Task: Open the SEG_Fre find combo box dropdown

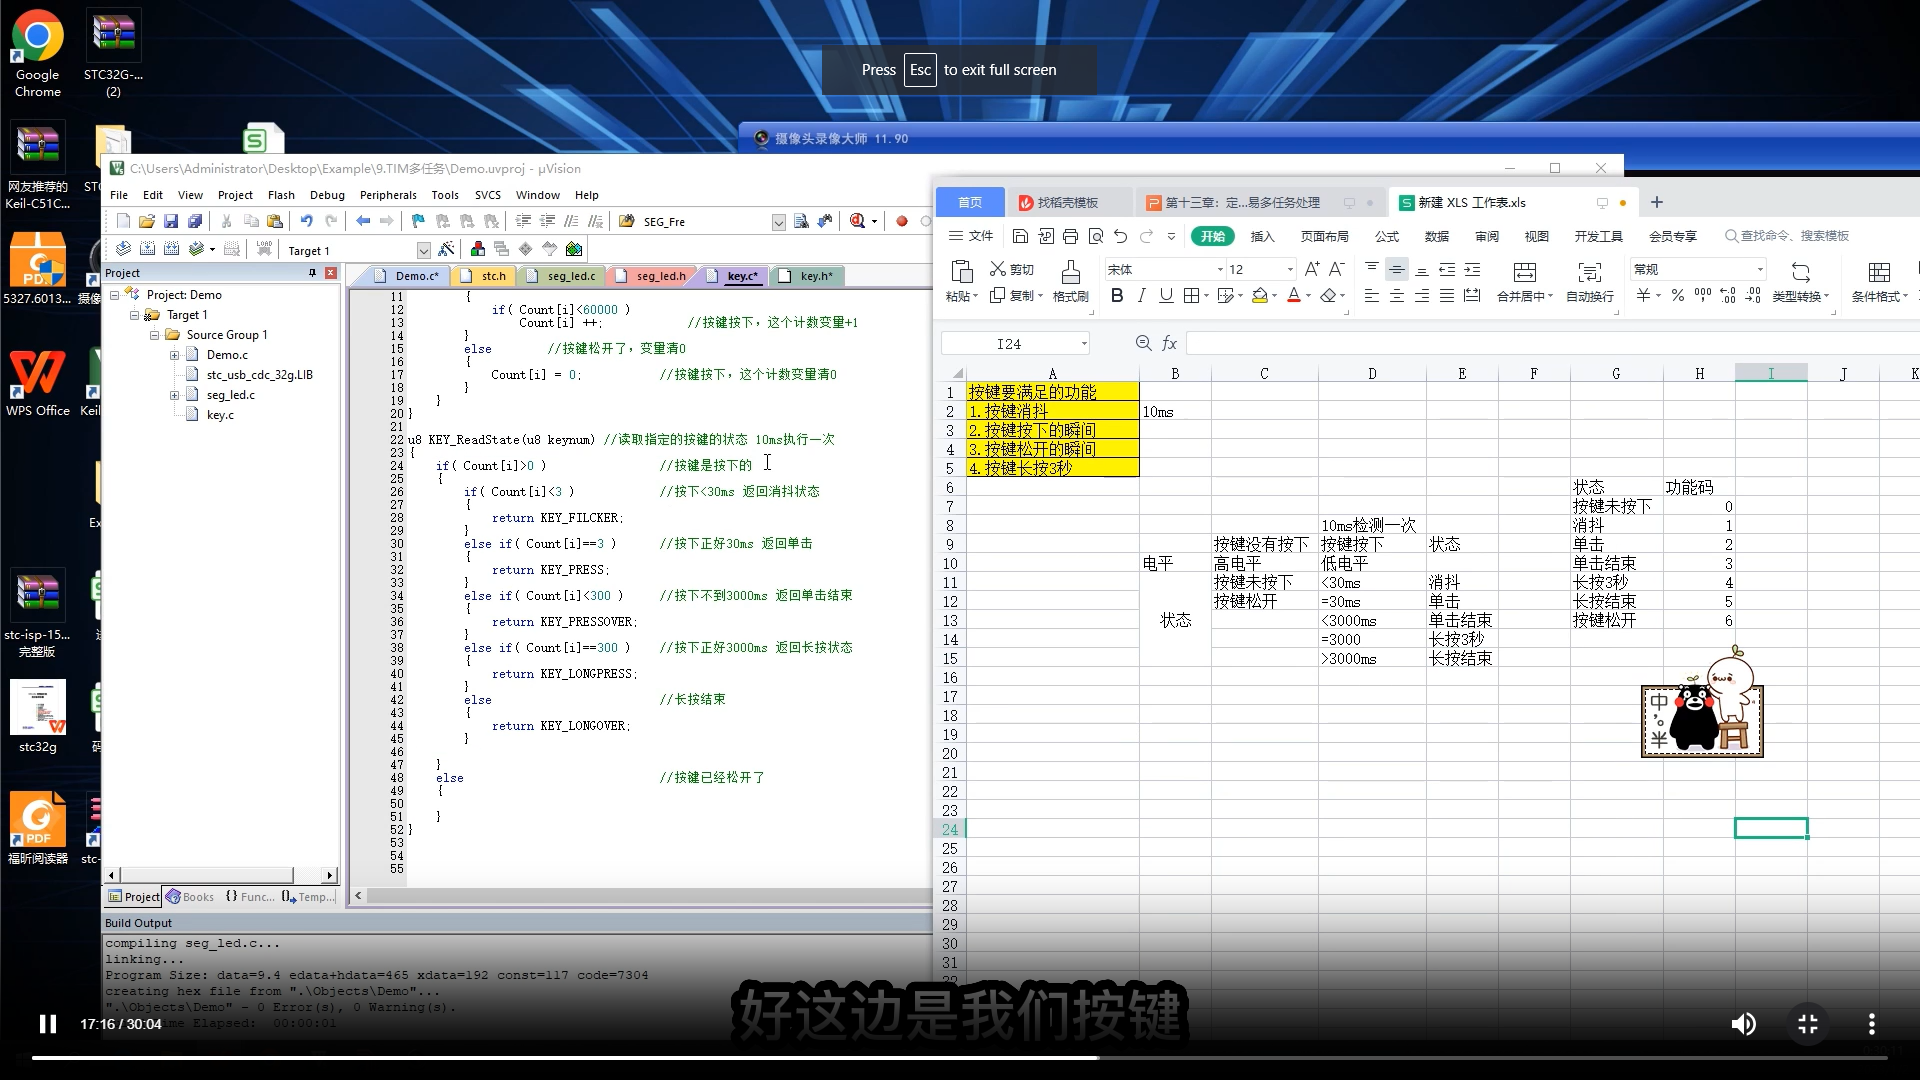Action: coord(779,222)
